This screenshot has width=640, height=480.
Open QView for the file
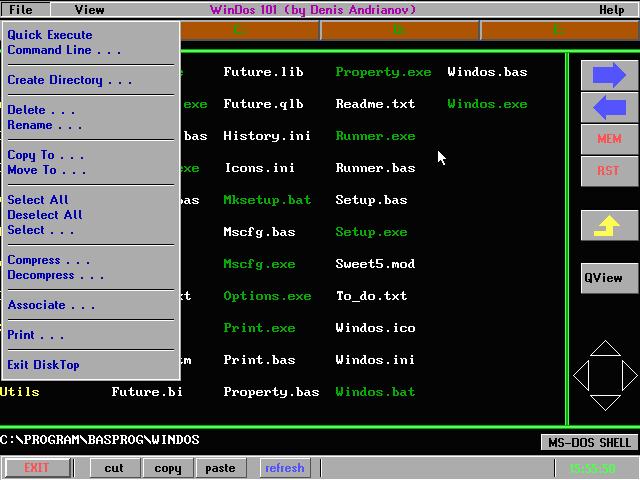point(609,278)
